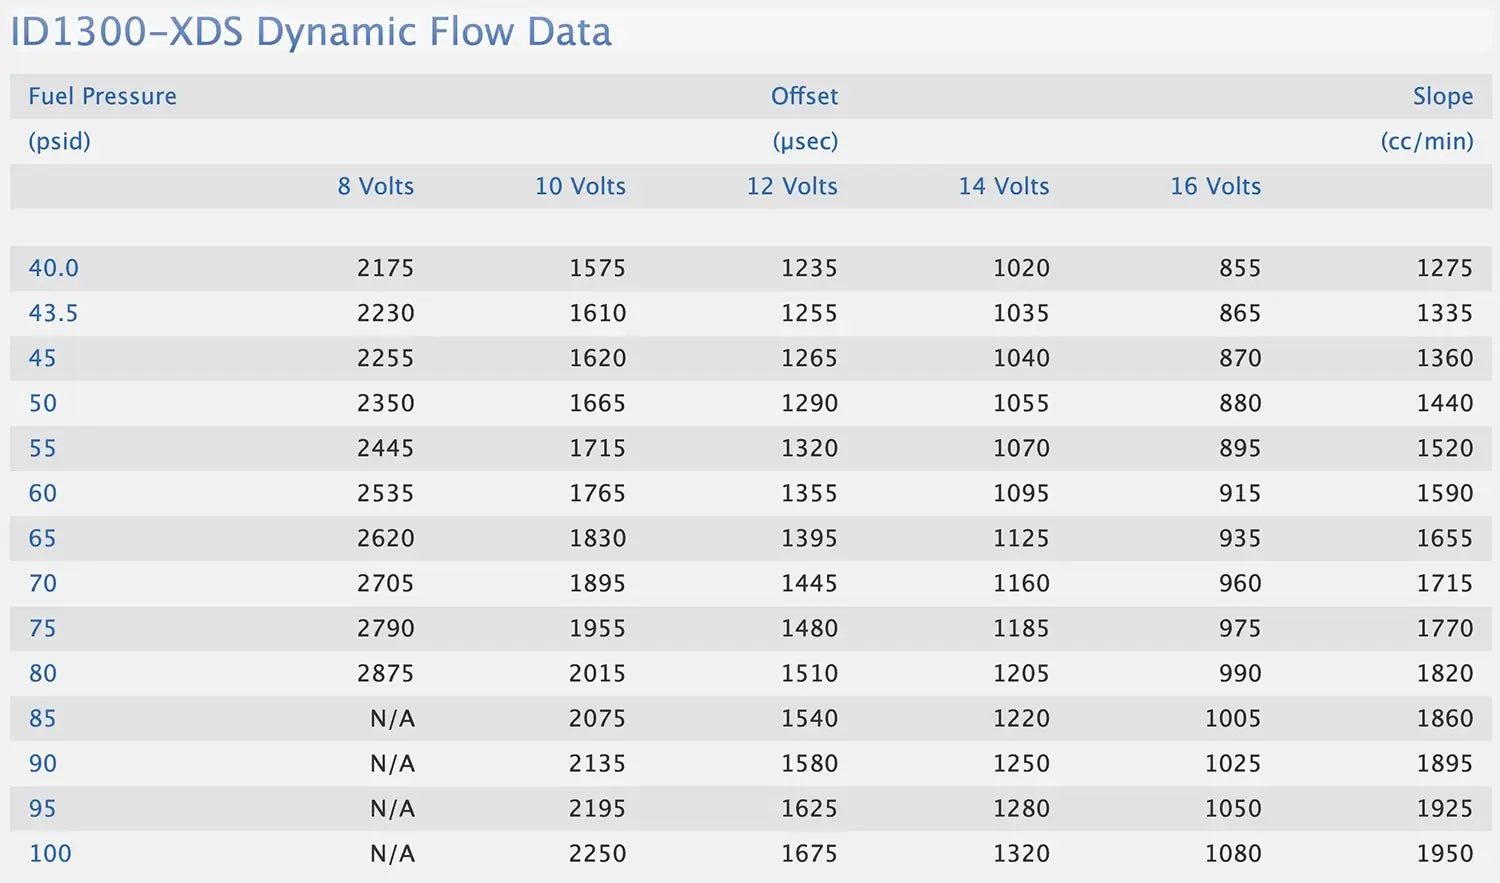Select the 2175 offset value cell
1500x883 pixels.
pyautogui.click(x=385, y=268)
